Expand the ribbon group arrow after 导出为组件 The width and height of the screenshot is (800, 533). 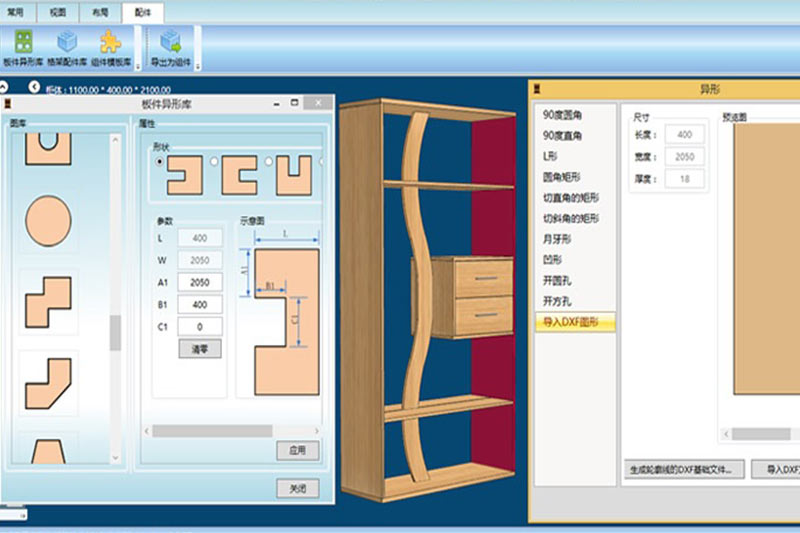coord(197,67)
